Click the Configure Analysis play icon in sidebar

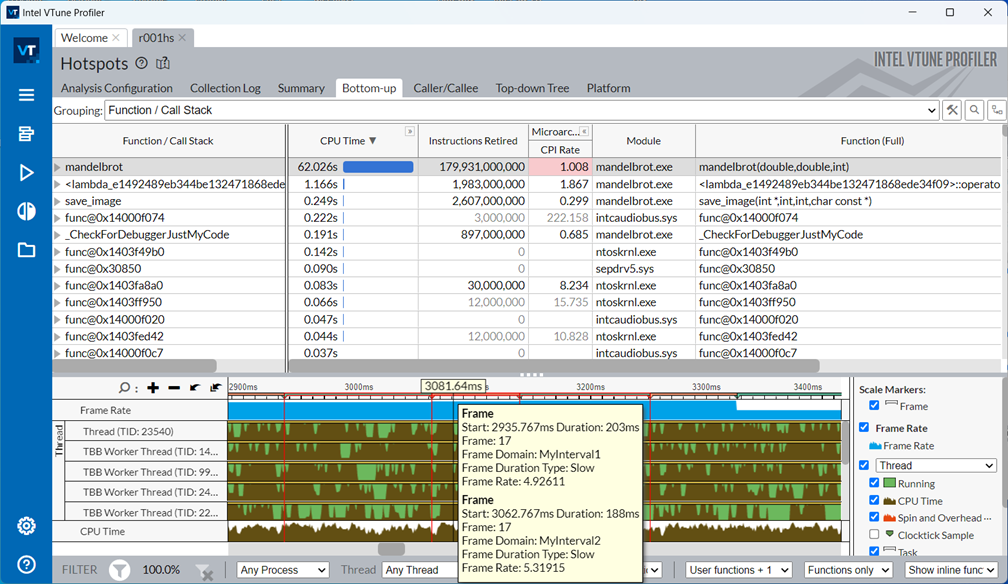(26, 173)
